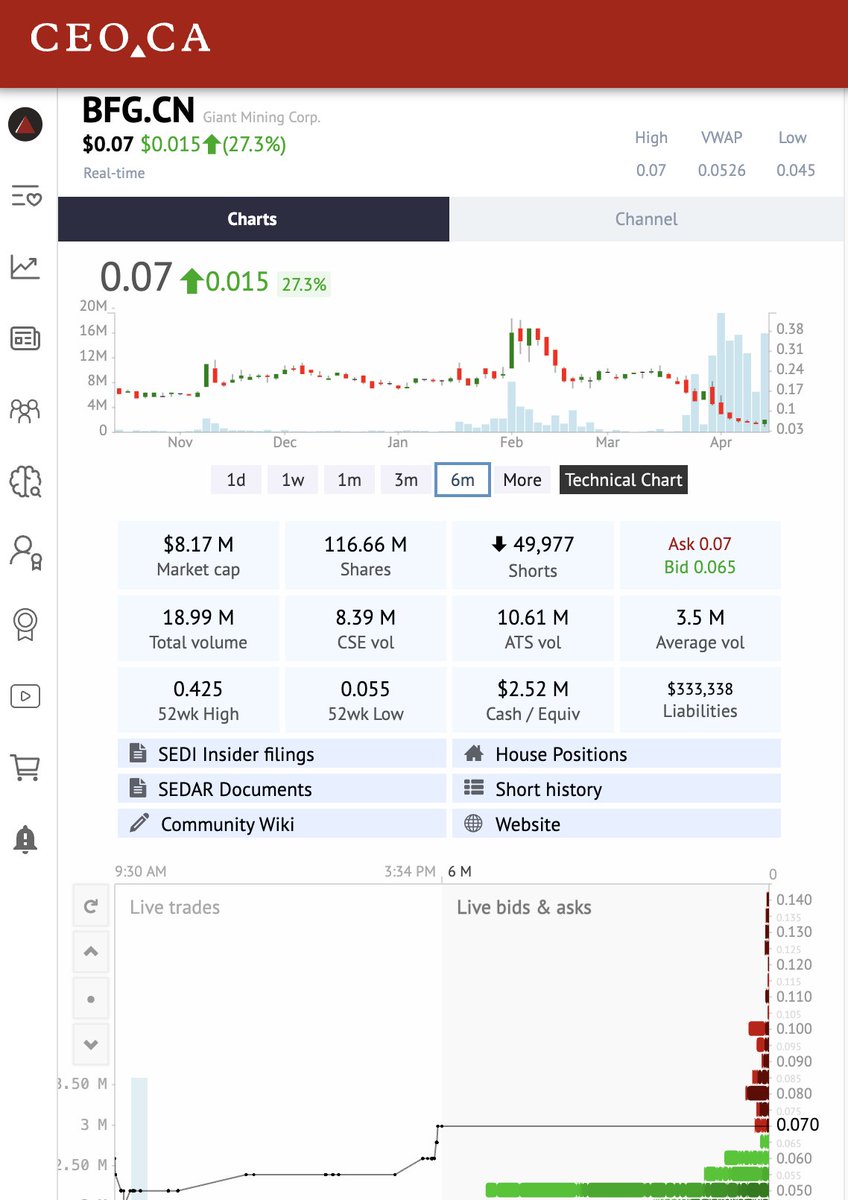Open the news sidebar icon
The image size is (848, 1200).
click(x=25, y=338)
